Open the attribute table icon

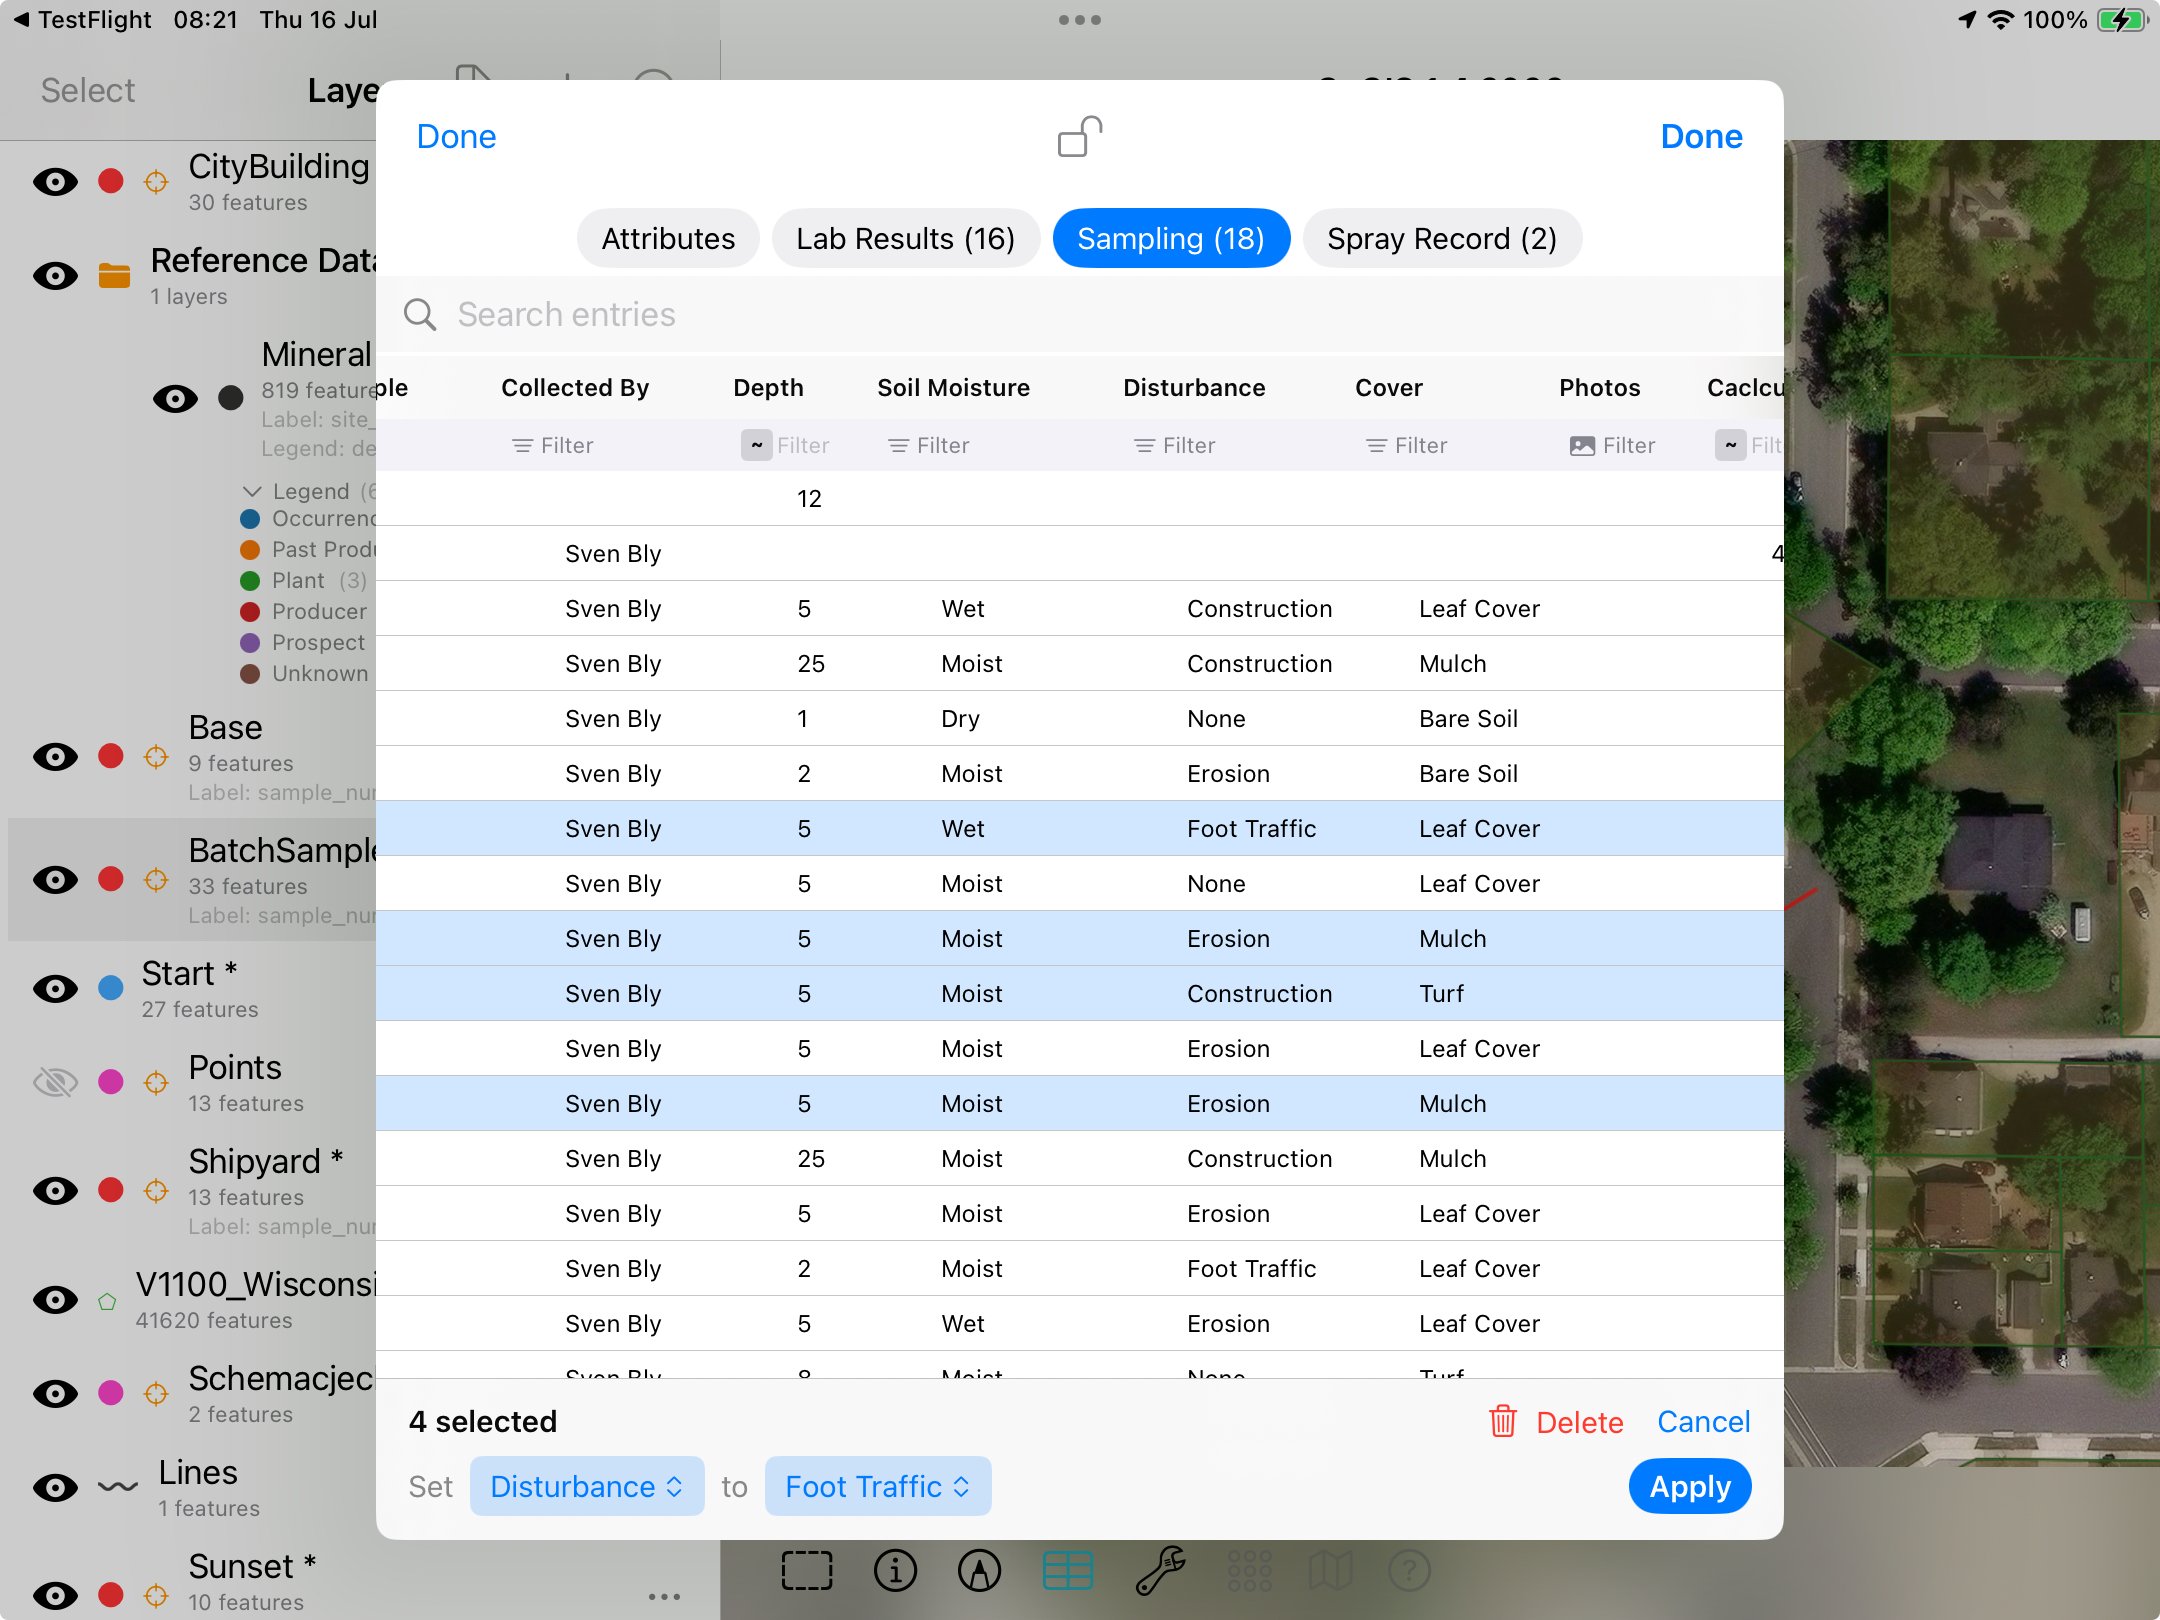[1068, 1570]
